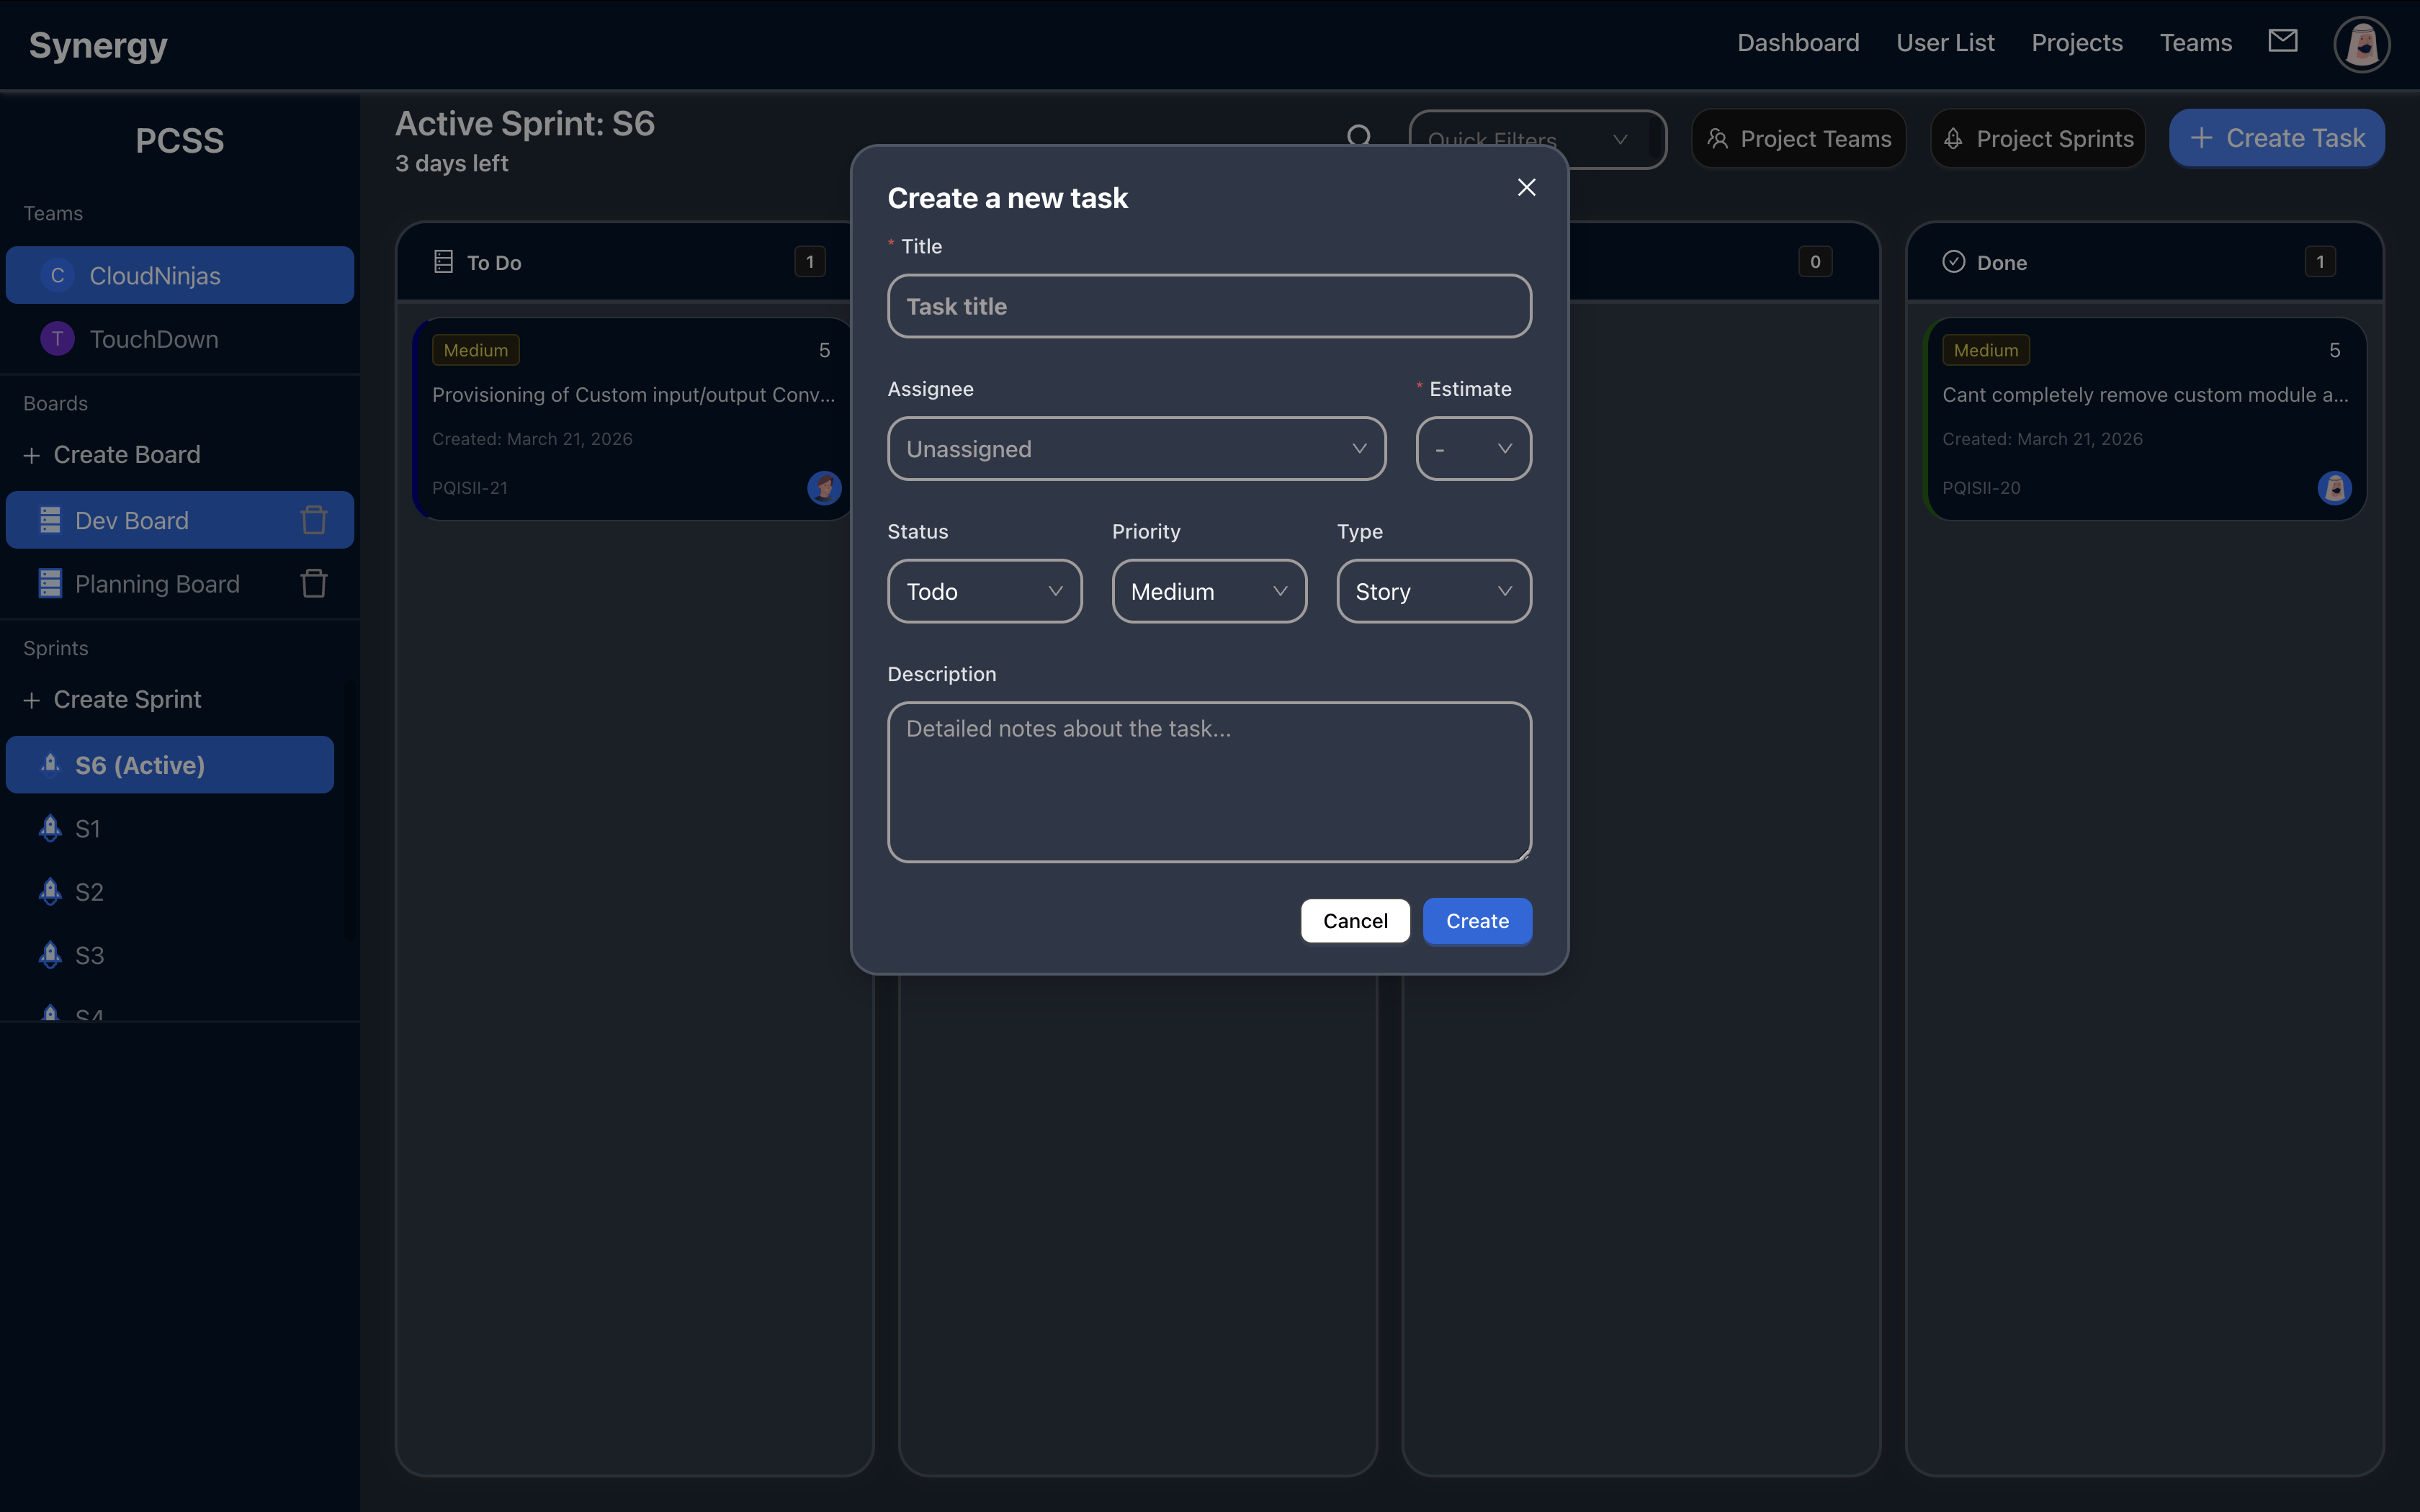Click the profile avatar top right
The image size is (2420, 1512).
pyautogui.click(x=2361, y=44)
